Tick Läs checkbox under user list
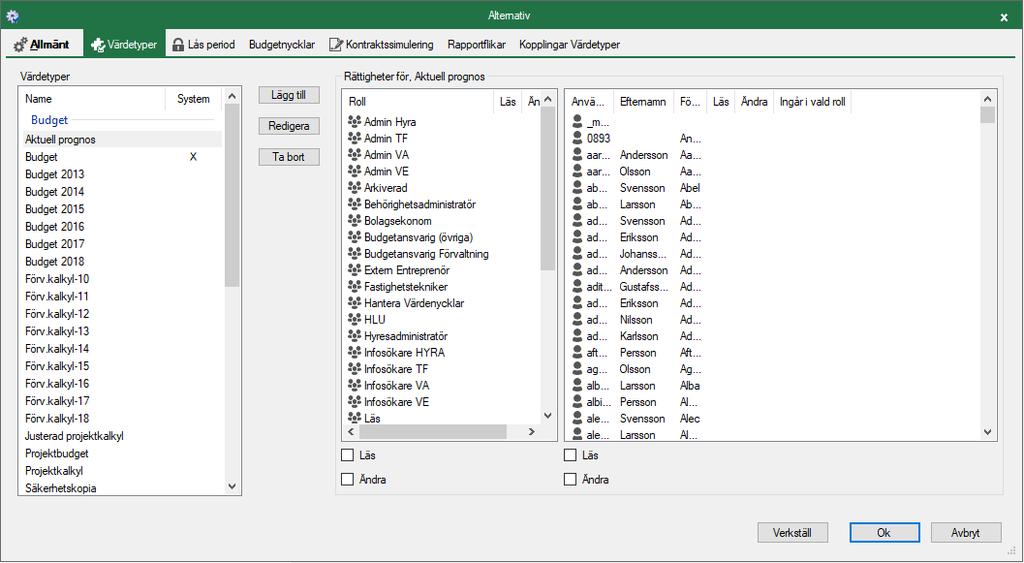The height and width of the screenshot is (563, 1024). (570, 455)
